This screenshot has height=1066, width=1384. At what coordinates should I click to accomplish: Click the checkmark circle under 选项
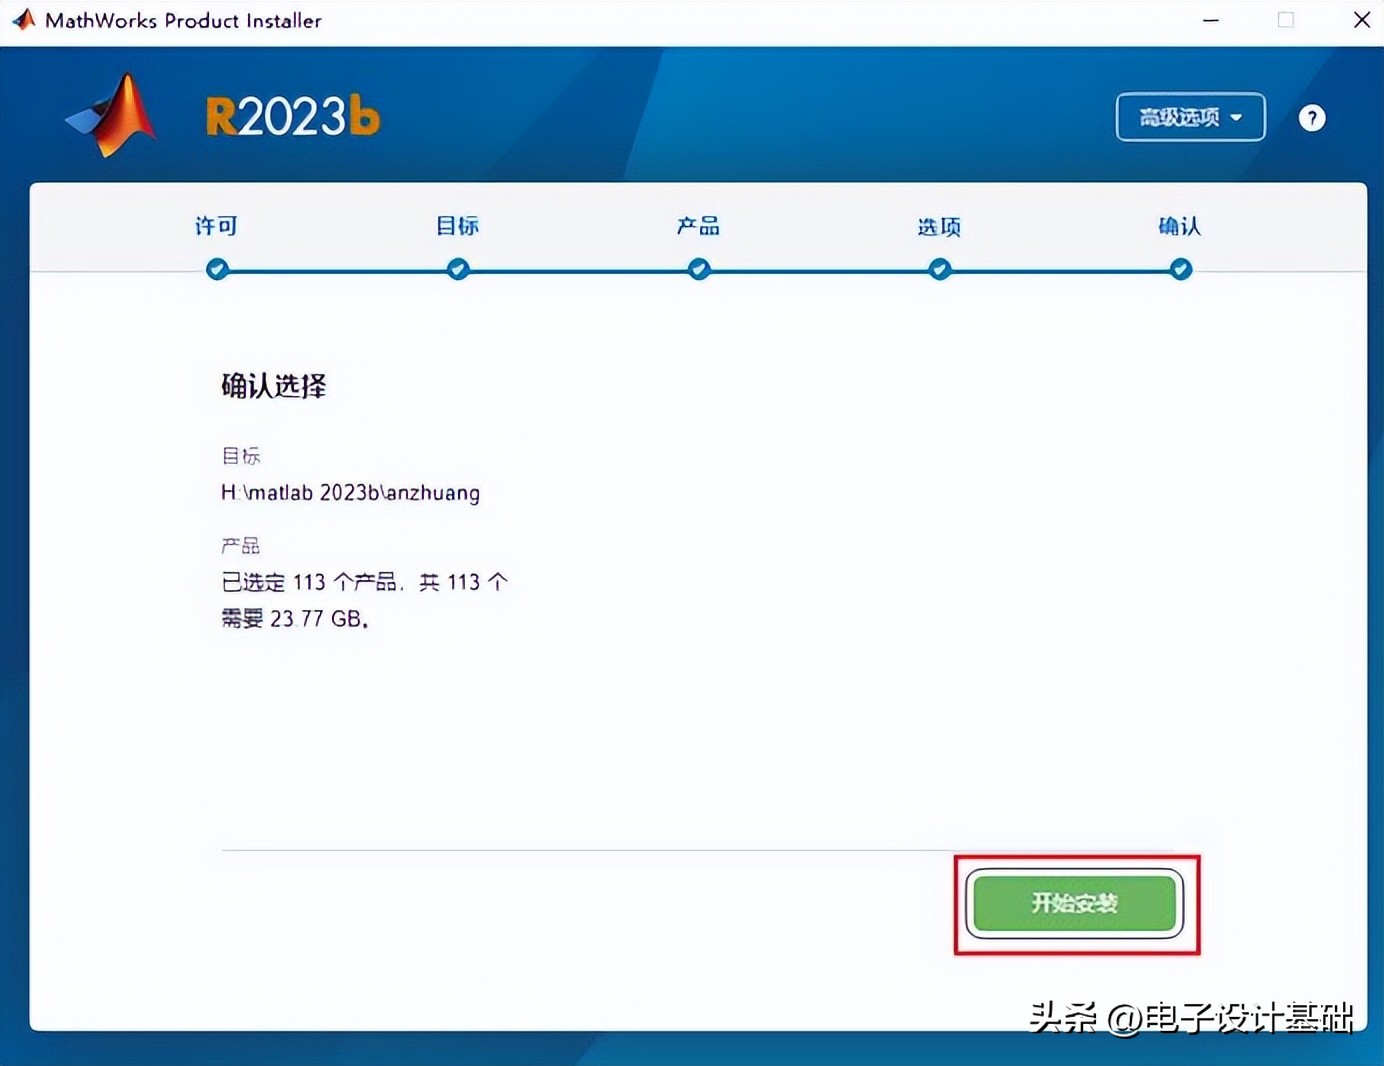(x=940, y=269)
